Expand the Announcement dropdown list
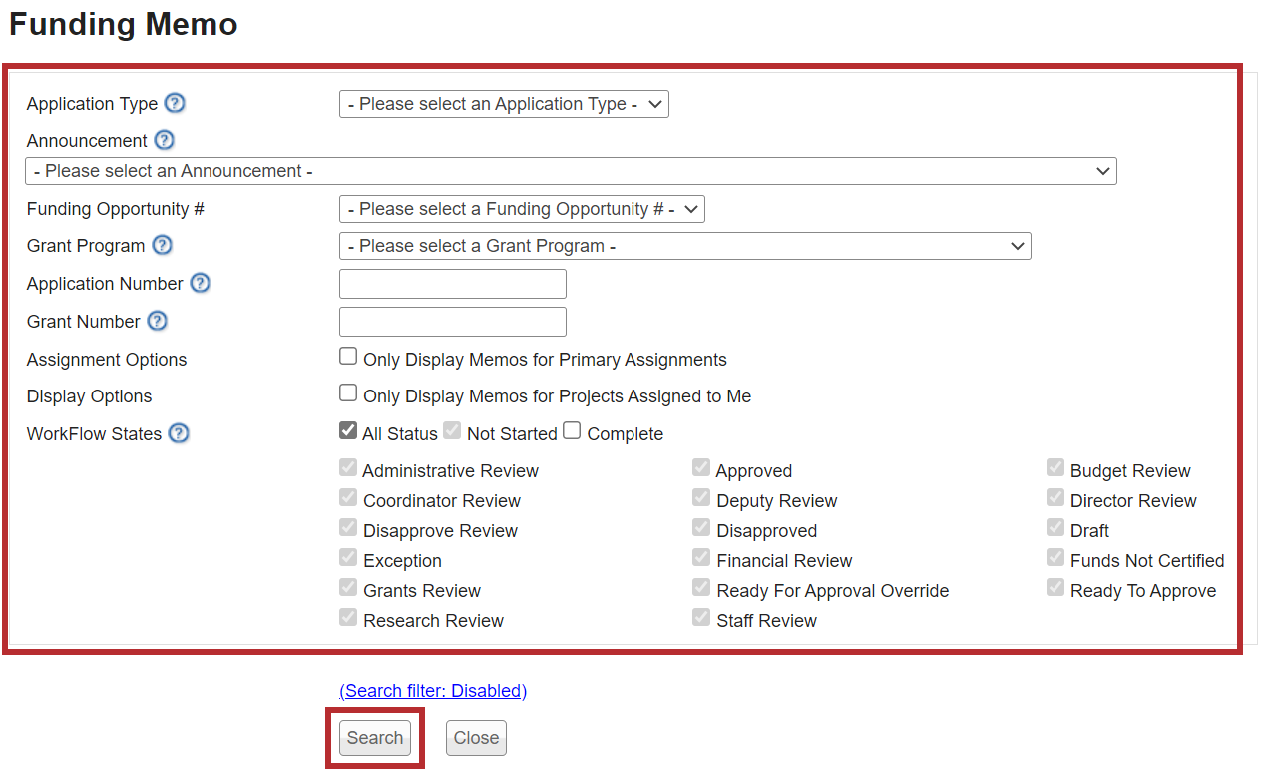Image resolution: width=1267 pixels, height=778 pixels. point(570,171)
